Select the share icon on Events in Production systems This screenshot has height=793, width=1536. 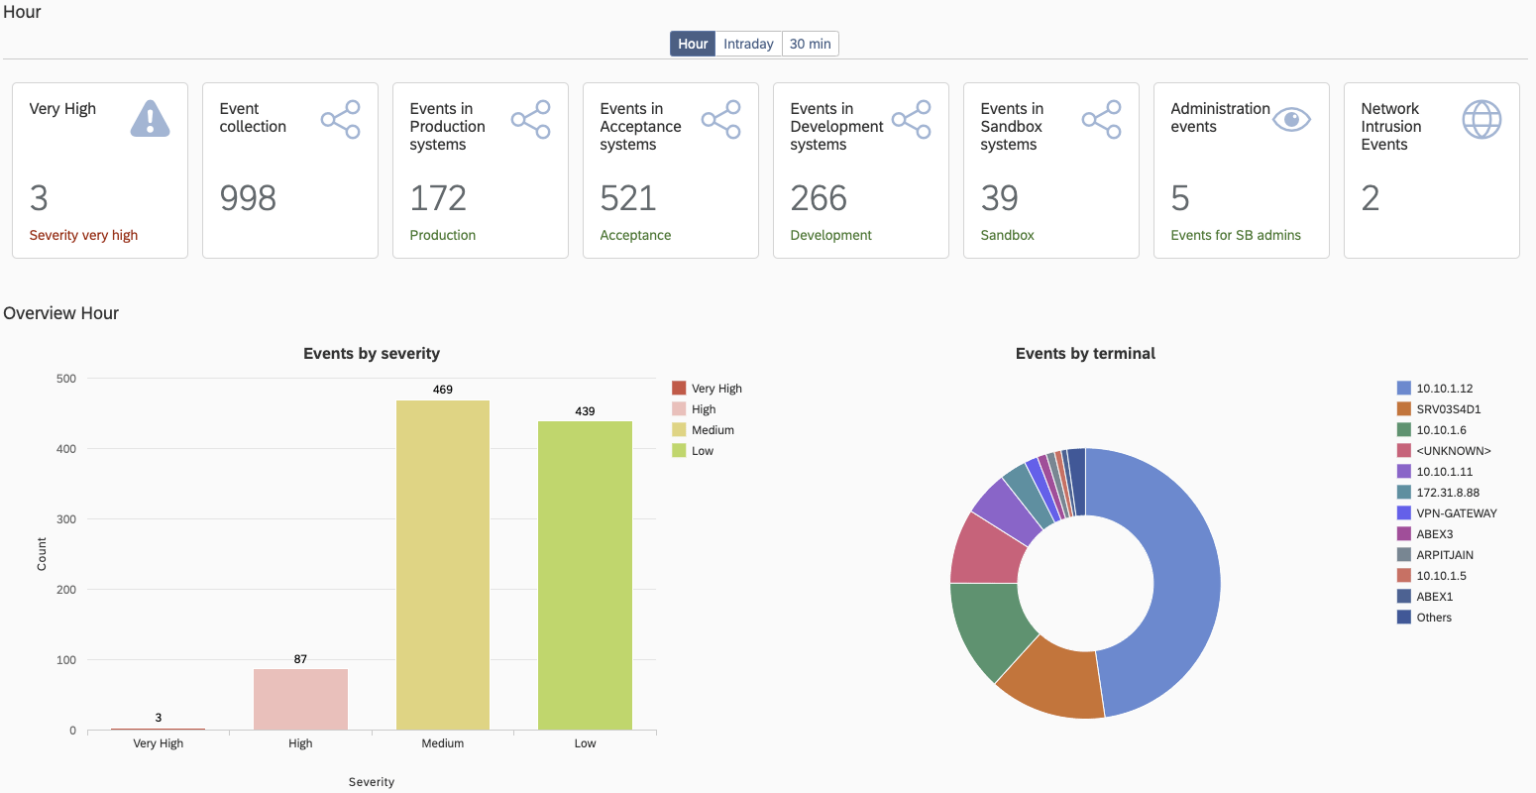[x=531, y=118]
